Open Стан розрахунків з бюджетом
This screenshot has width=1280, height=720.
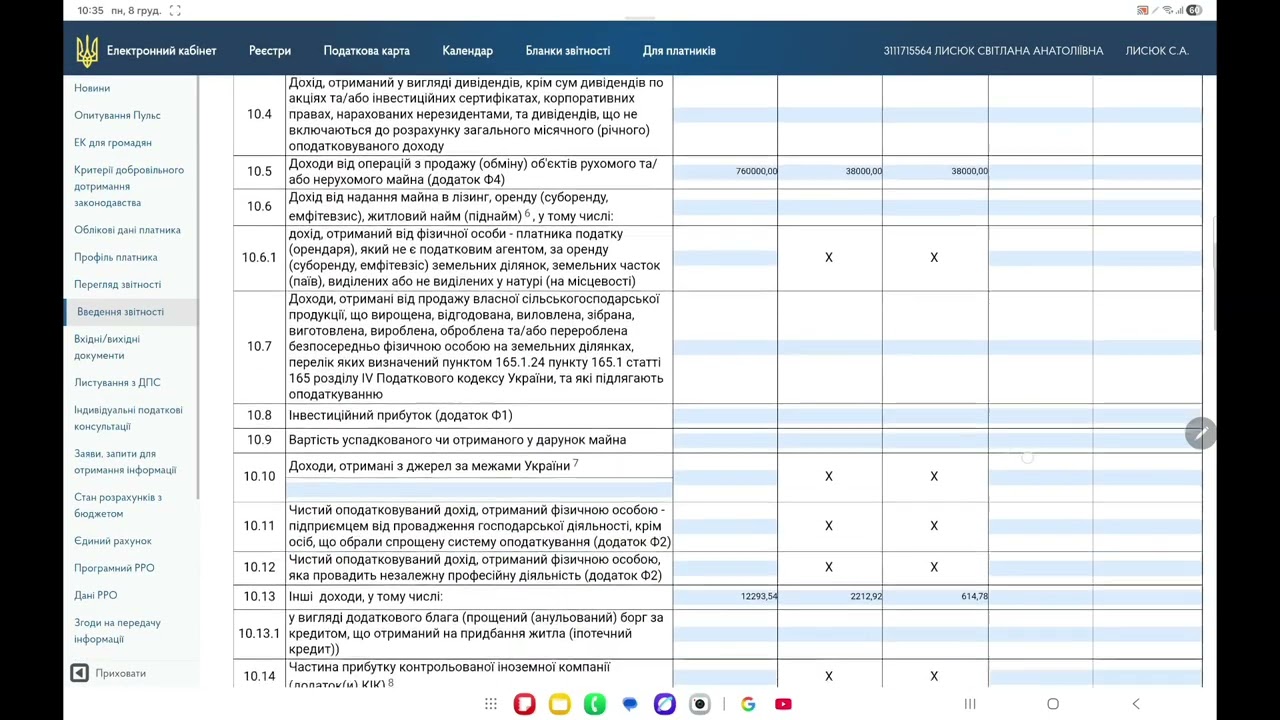(118, 505)
